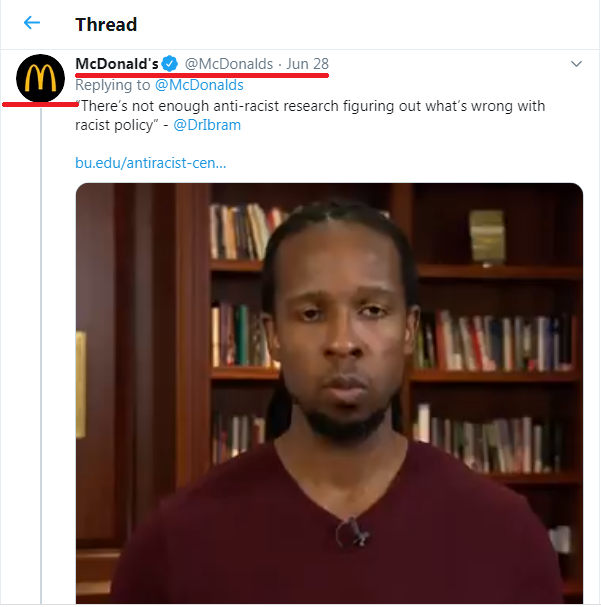Viewport: 601px width, 607px height.
Task: Open the McDonald's golden arches avatar
Action: click(x=41, y=78)
